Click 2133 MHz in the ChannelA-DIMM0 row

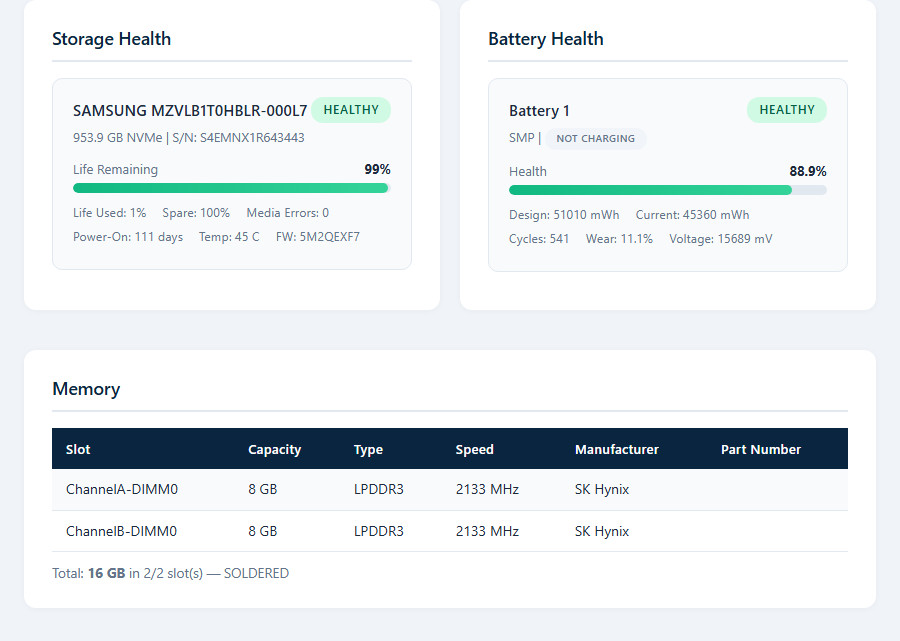[x=487, y=490]
